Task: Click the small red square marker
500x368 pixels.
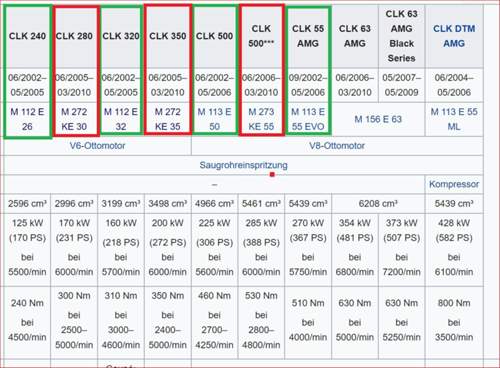Action: point(272,174)
